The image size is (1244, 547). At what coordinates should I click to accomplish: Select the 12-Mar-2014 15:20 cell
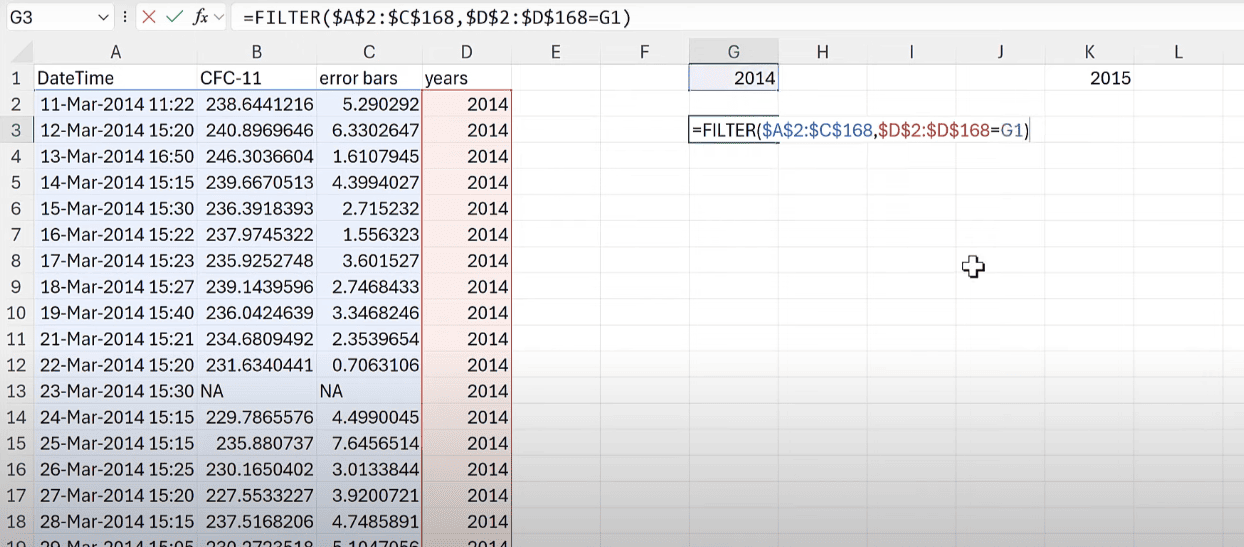116,130
